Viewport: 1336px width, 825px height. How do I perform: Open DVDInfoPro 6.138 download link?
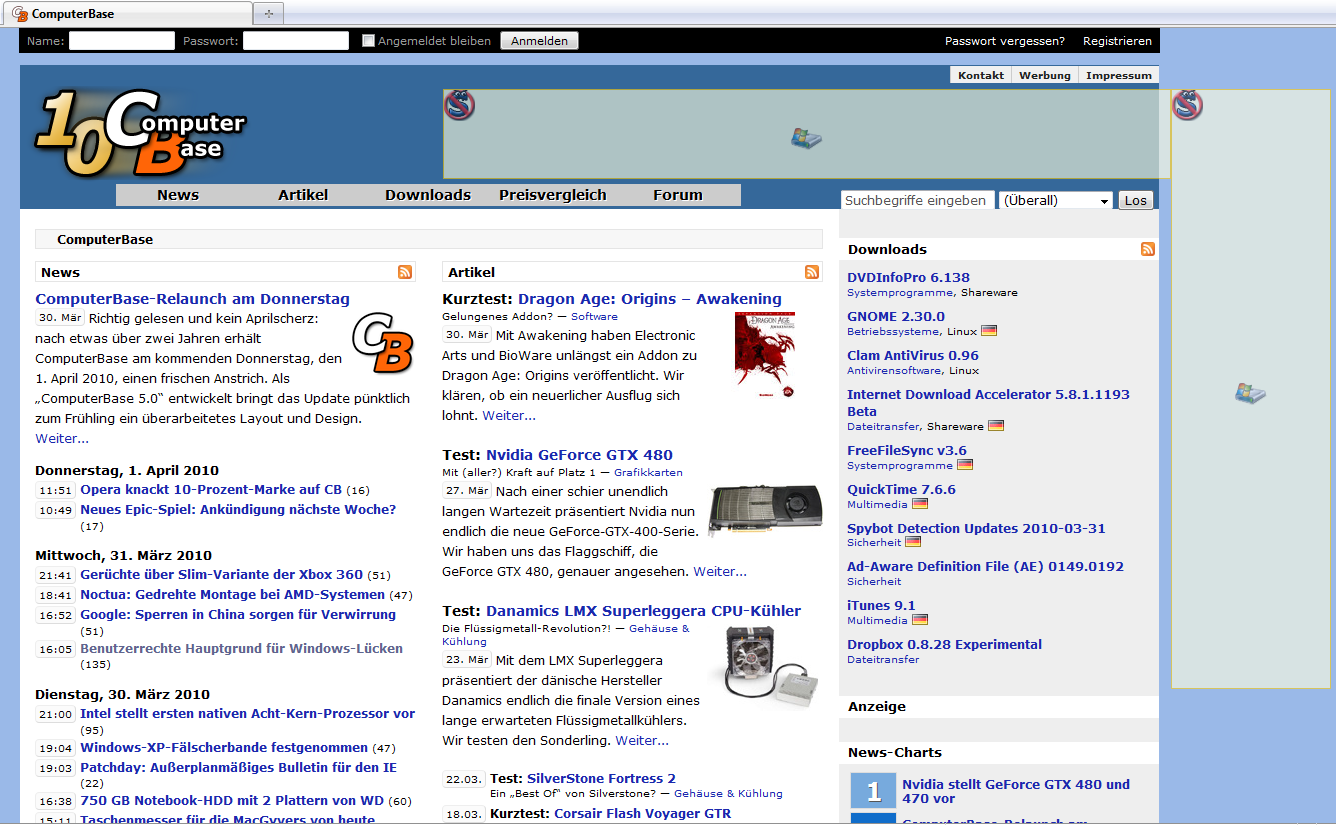tap(908, 278)
